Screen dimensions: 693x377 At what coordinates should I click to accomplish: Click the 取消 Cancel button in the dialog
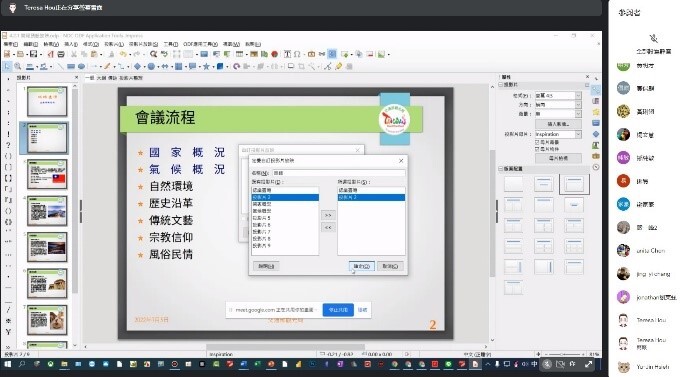click(x=390, y=266)
